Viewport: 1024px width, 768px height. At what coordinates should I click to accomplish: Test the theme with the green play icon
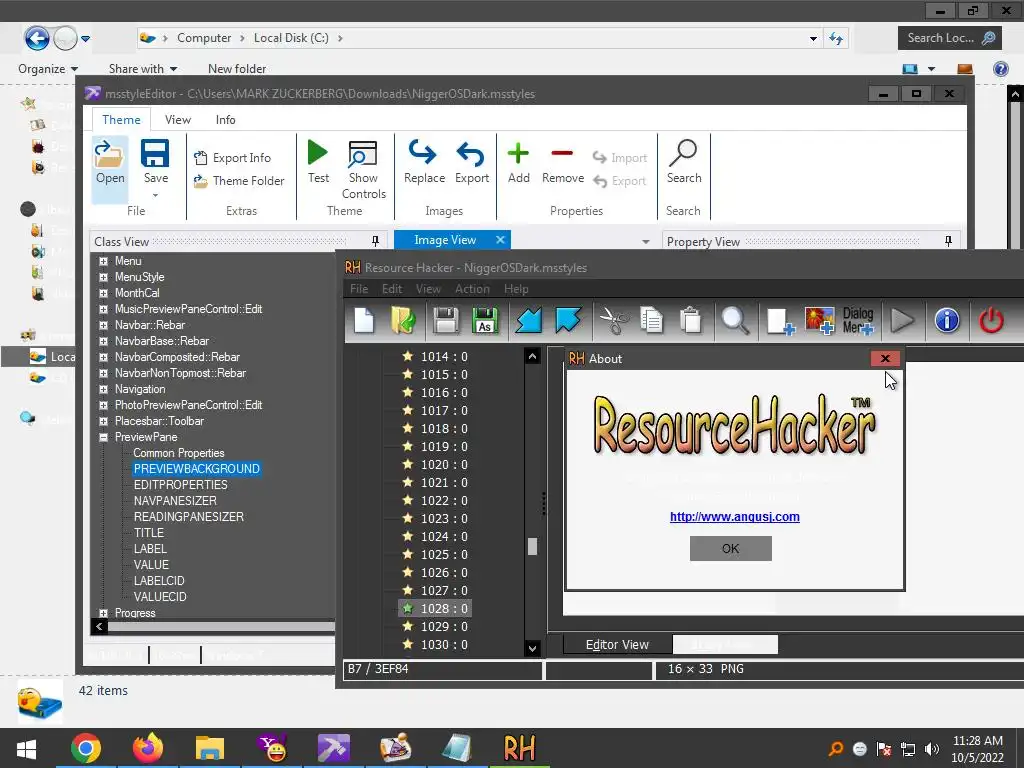click(x=318, y=162)
